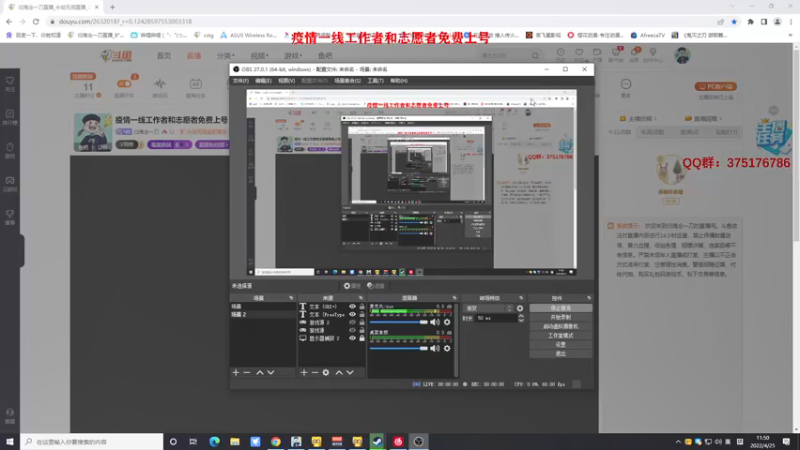Mute the first mixer track speaker icon

click(435, 322)
